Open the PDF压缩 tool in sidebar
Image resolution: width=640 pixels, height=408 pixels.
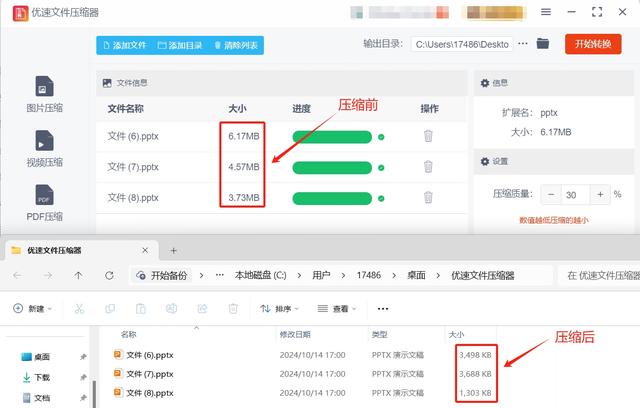point(44,203)
